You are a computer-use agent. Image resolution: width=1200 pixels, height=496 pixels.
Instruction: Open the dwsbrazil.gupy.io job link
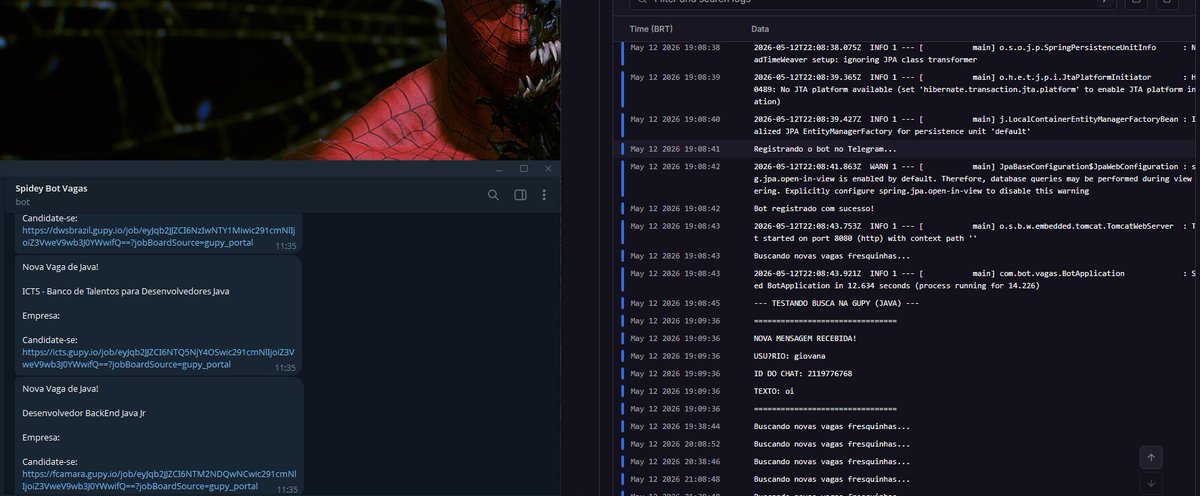point(158,236)
